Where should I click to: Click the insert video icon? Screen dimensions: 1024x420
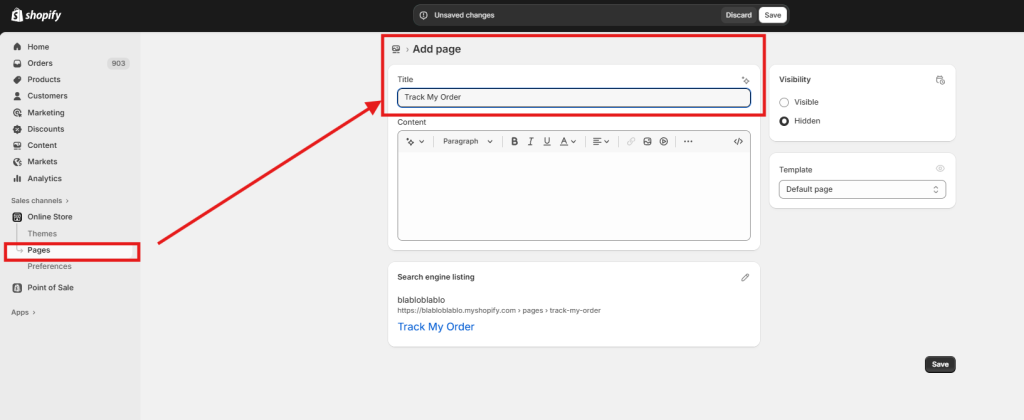tap(664, 141)
